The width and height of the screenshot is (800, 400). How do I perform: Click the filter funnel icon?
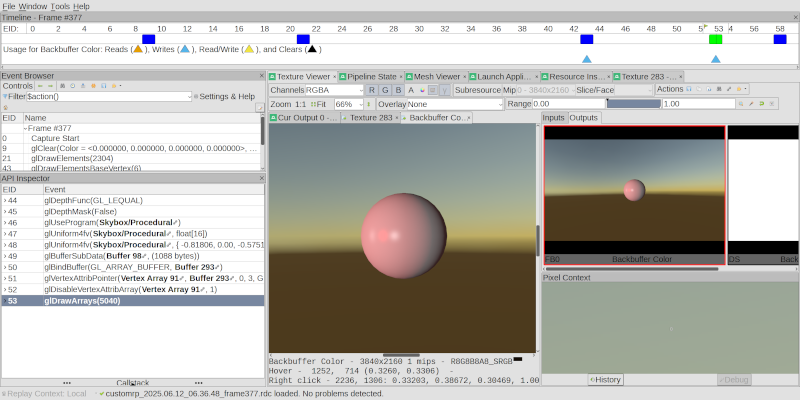click(6, 97)
